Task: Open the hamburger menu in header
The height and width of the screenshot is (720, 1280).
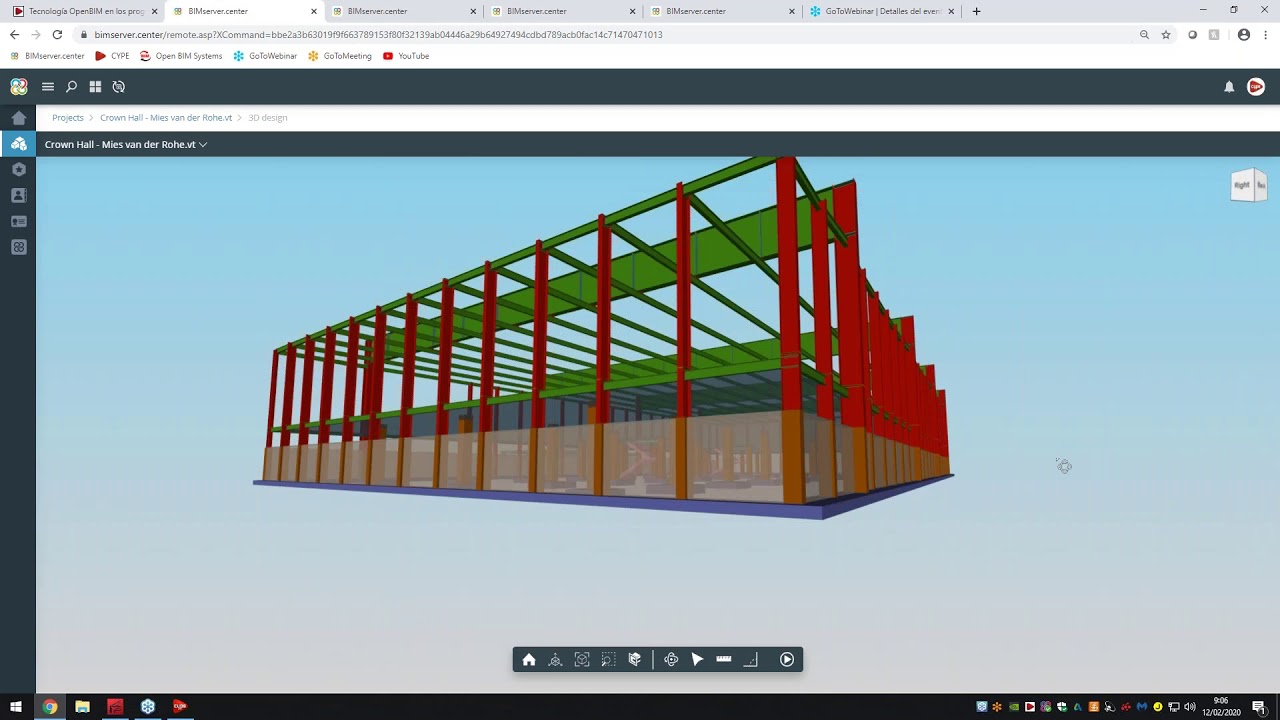Action: pyautogui.click(x=47, y=87)
